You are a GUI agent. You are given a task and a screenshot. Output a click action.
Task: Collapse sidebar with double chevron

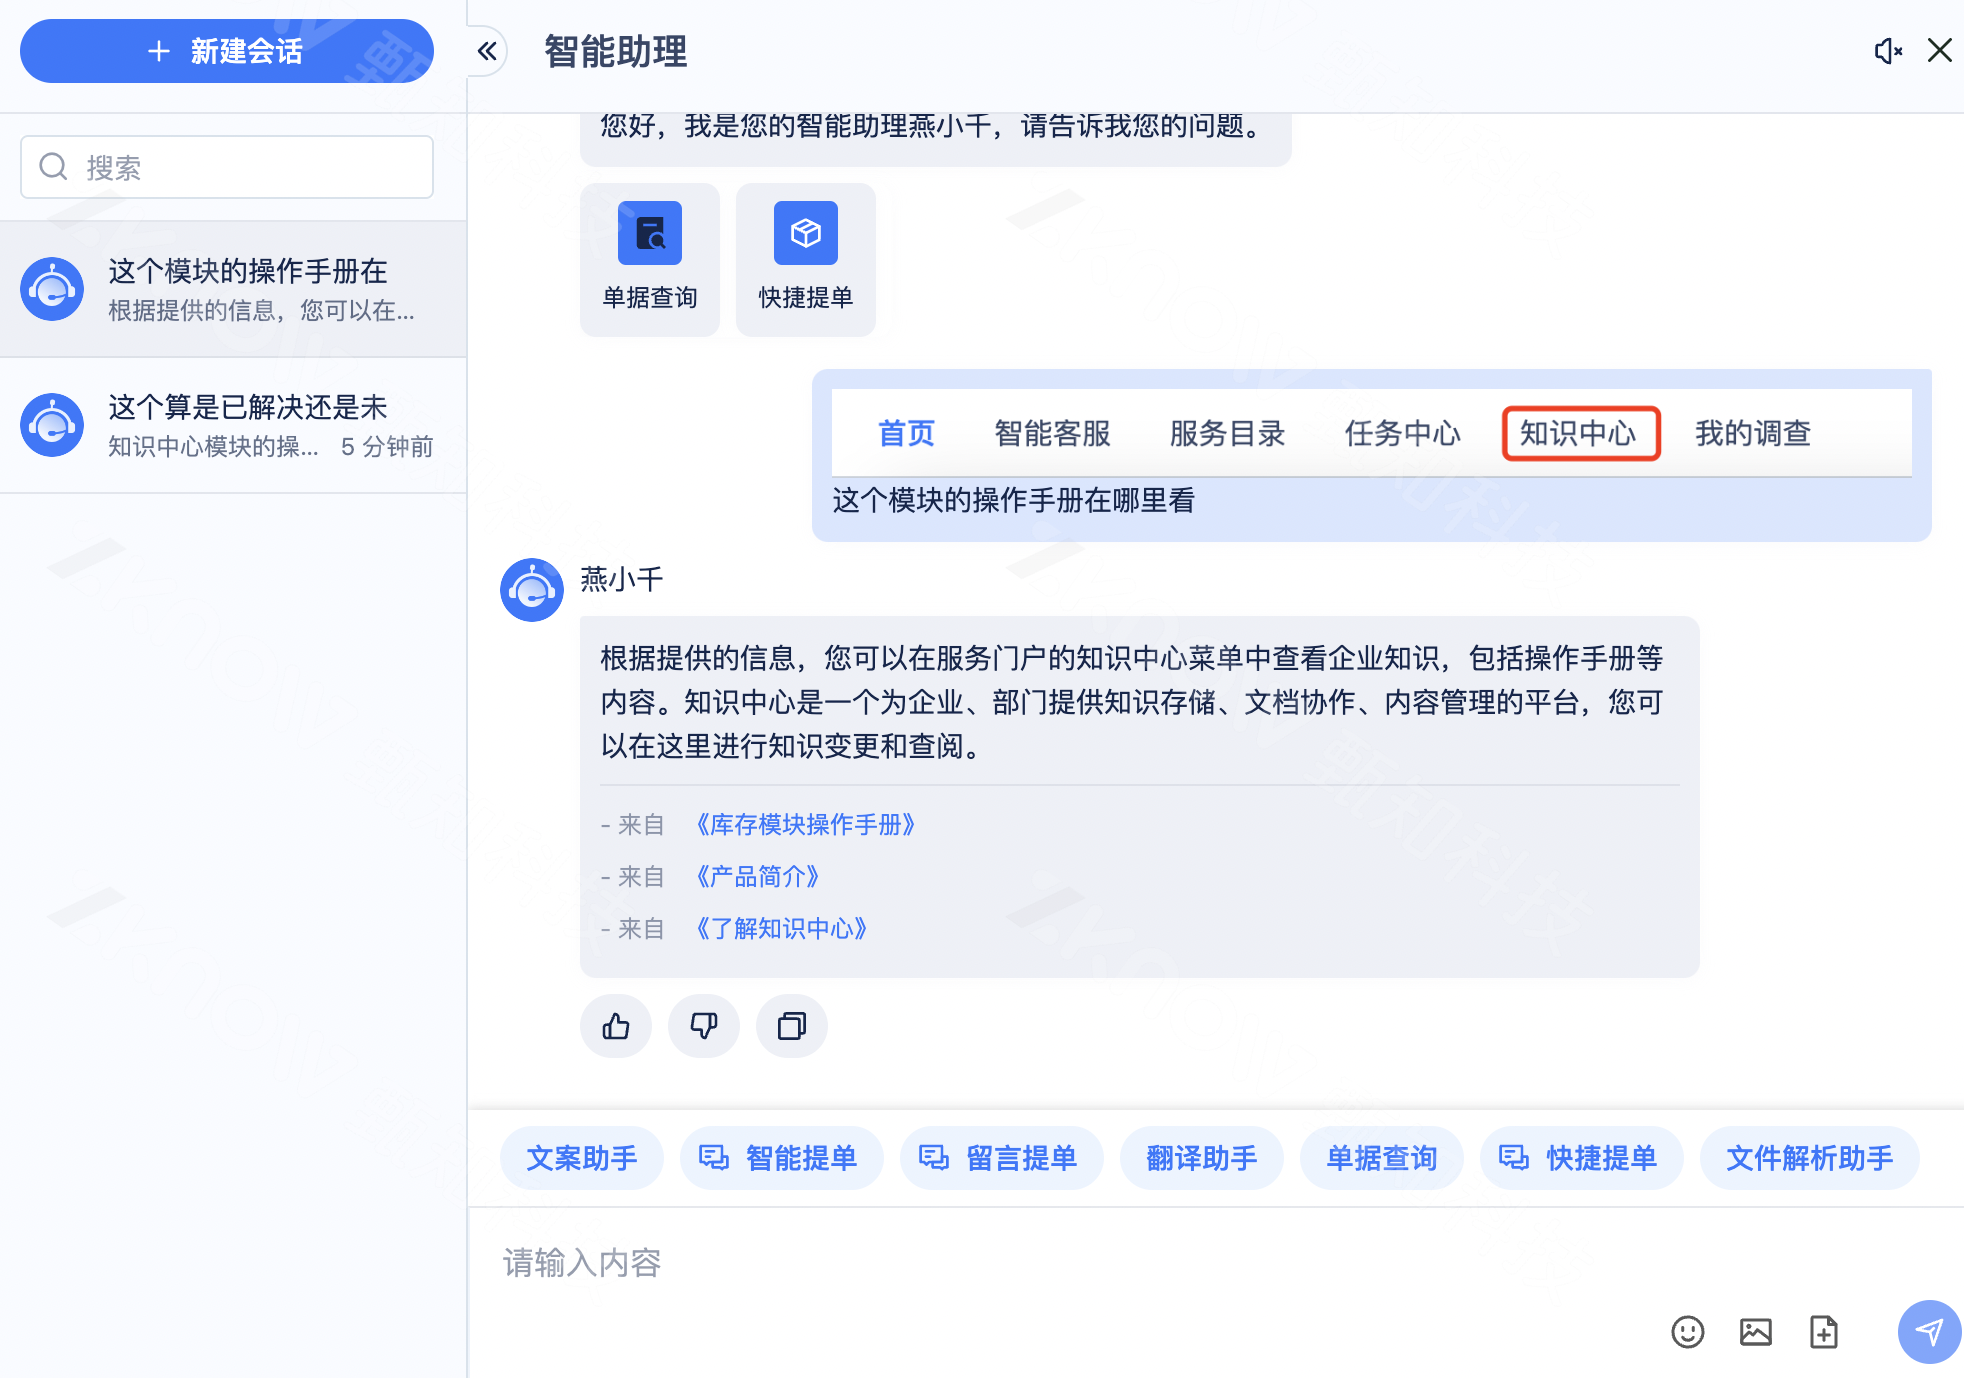pyautogui.click(x=487, y=51)
